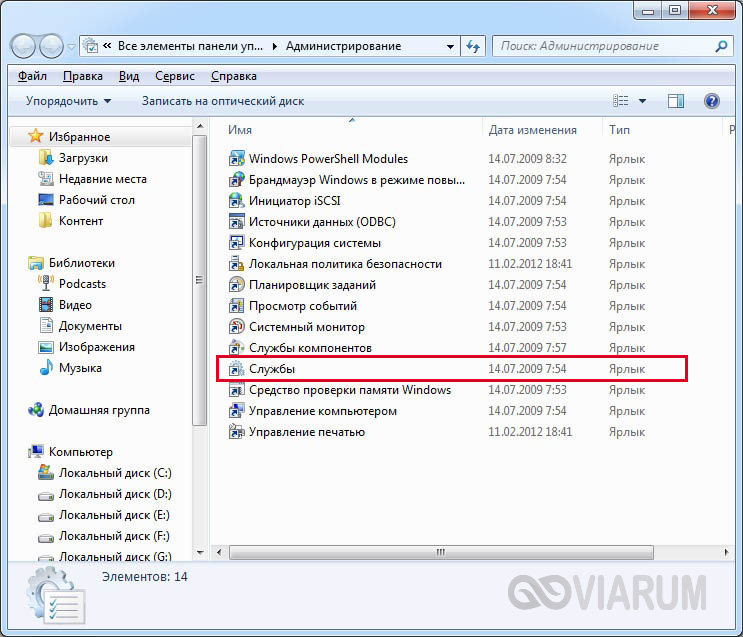This screenshot has width=743, height=637.
Task: Select the Управление компьютером icon
Action: pyautogui.click(x=236, y=410)
